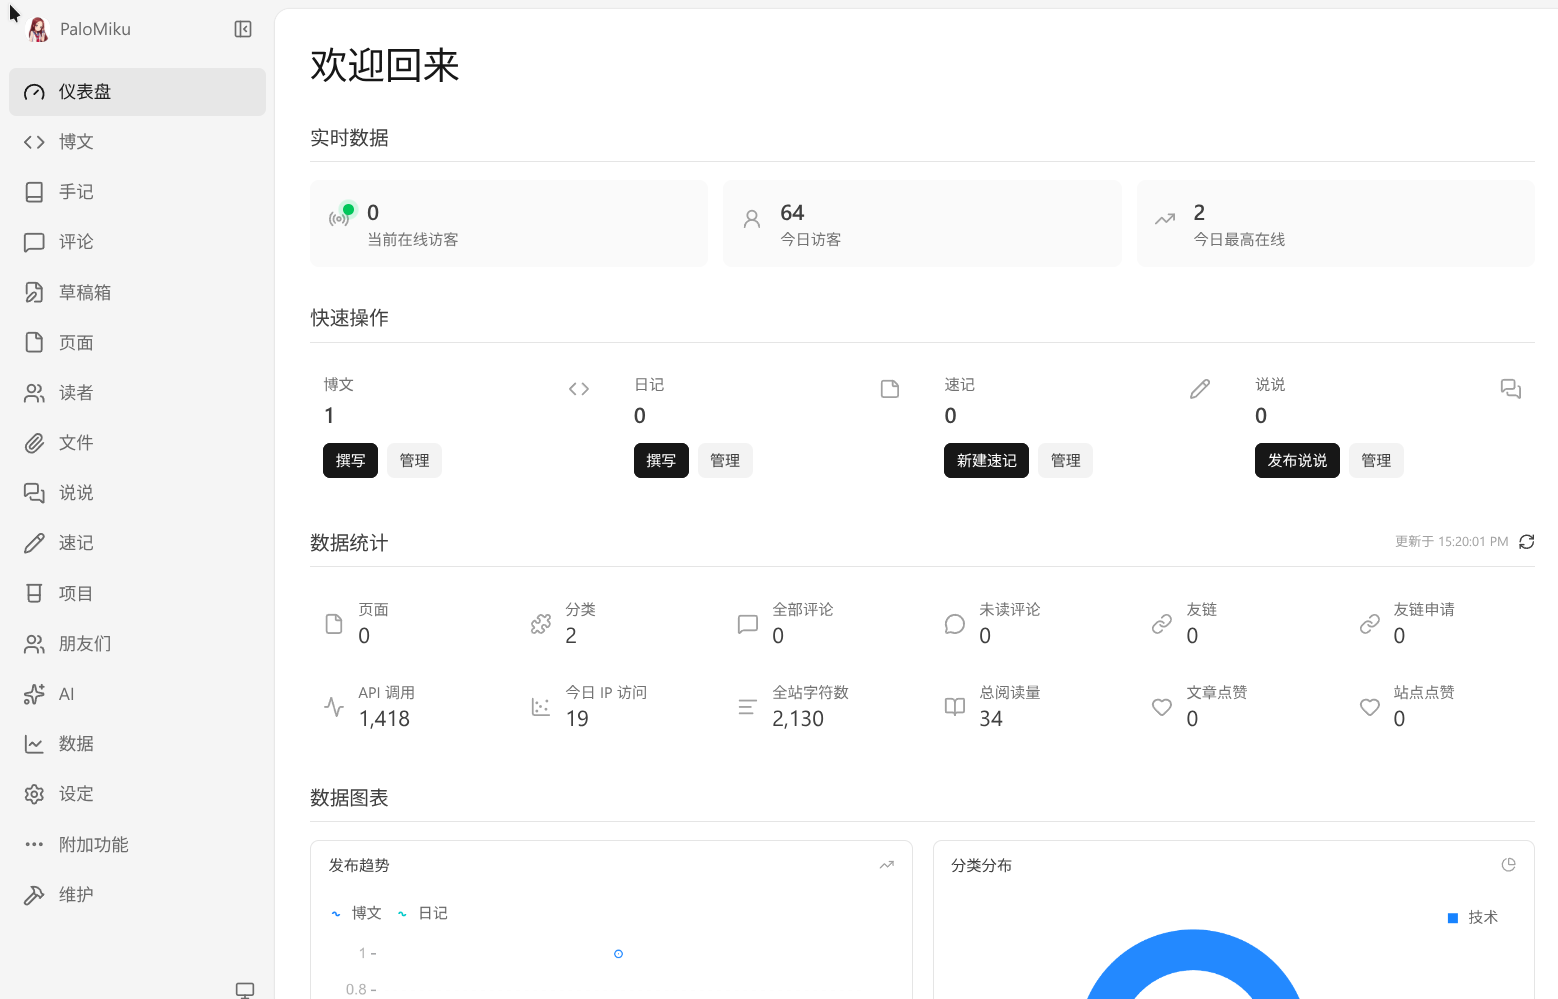Click 管理 button next to 发布说说
This screenshot has height=999, width=1558.
(x=1376, y=461)
